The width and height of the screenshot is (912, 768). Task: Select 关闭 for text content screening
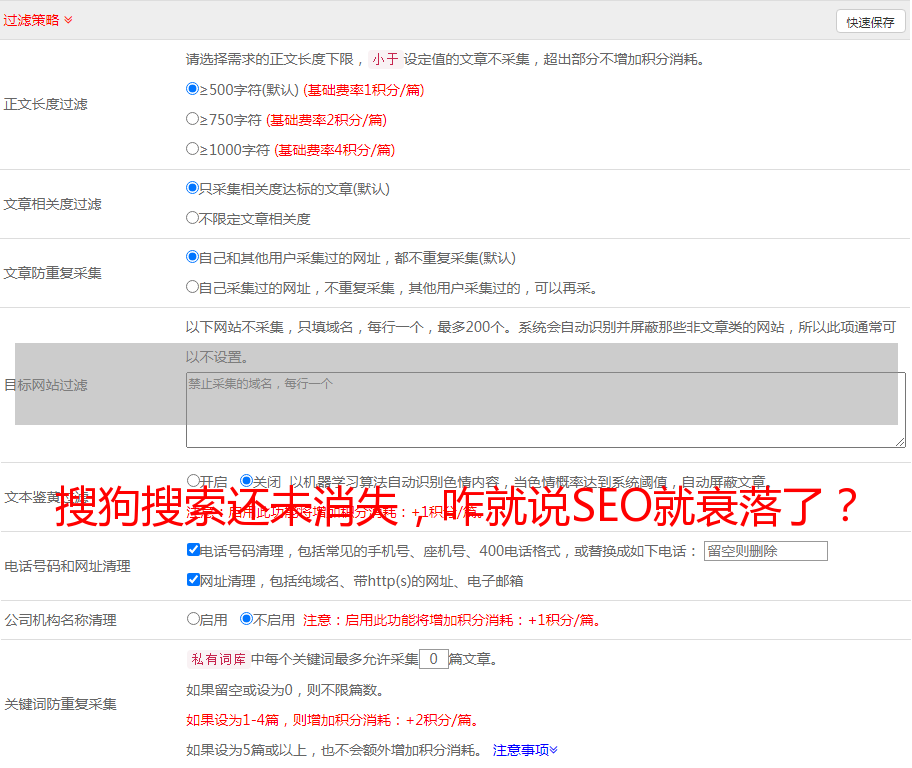pyautogui.click(x=247, y=481)
